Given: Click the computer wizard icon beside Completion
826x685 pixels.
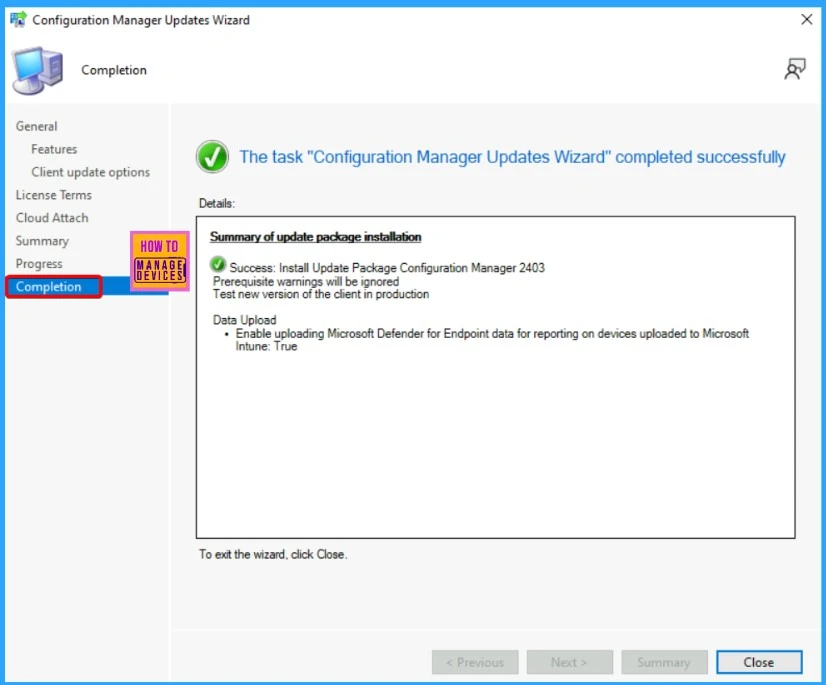Looking at the screenshot, I should click(38, 70).
